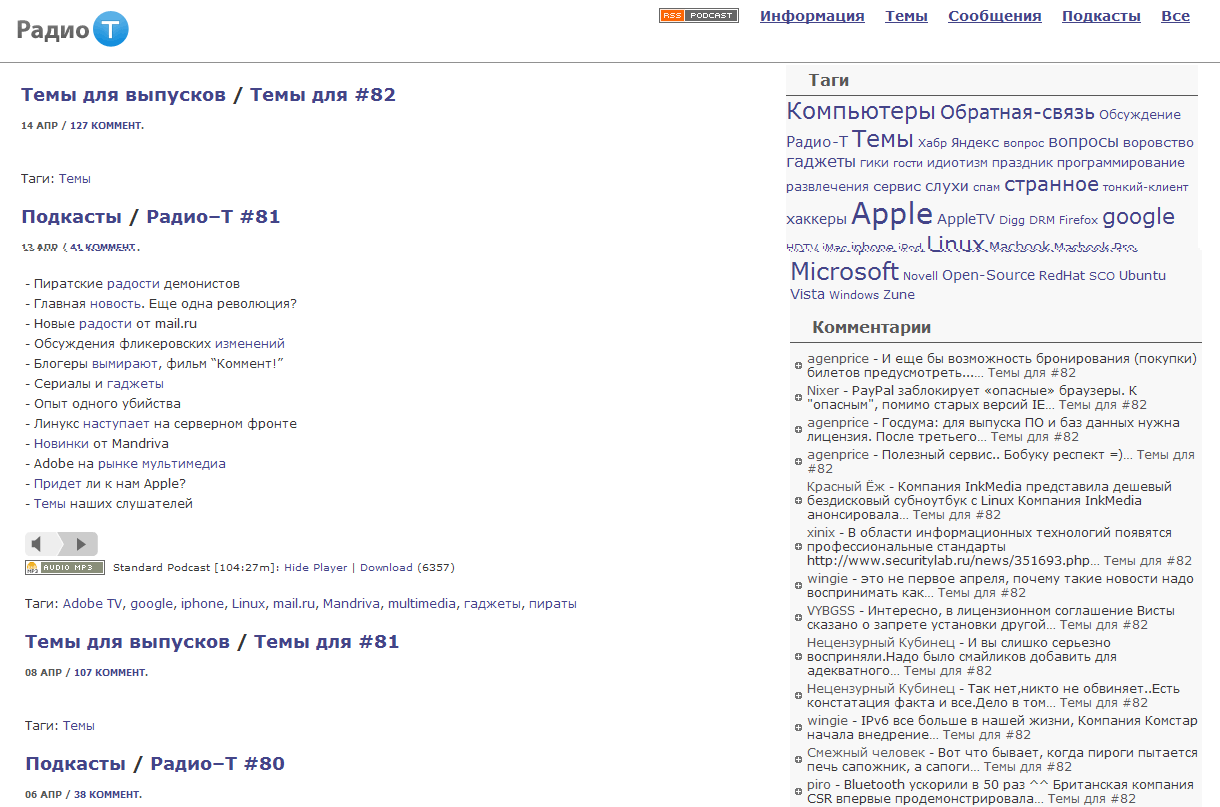Open the Сообщения navigation link

994,16
